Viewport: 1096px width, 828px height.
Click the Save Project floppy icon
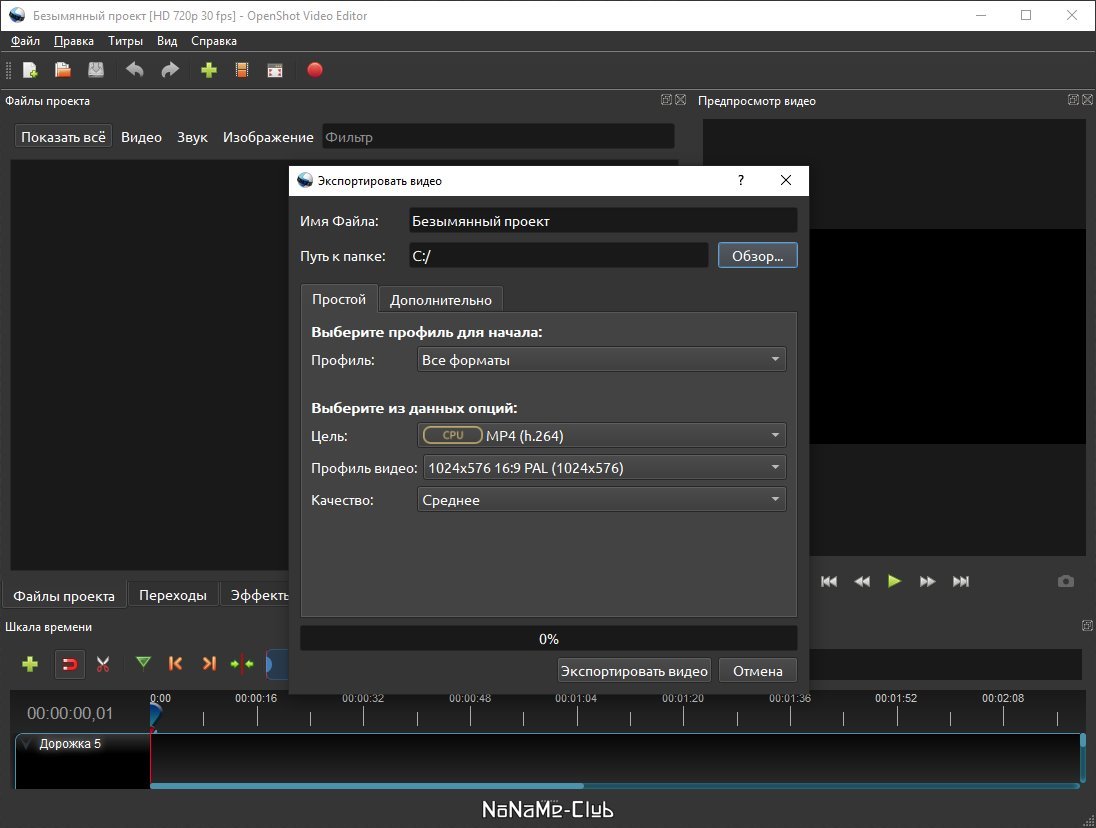click(96, 70)
